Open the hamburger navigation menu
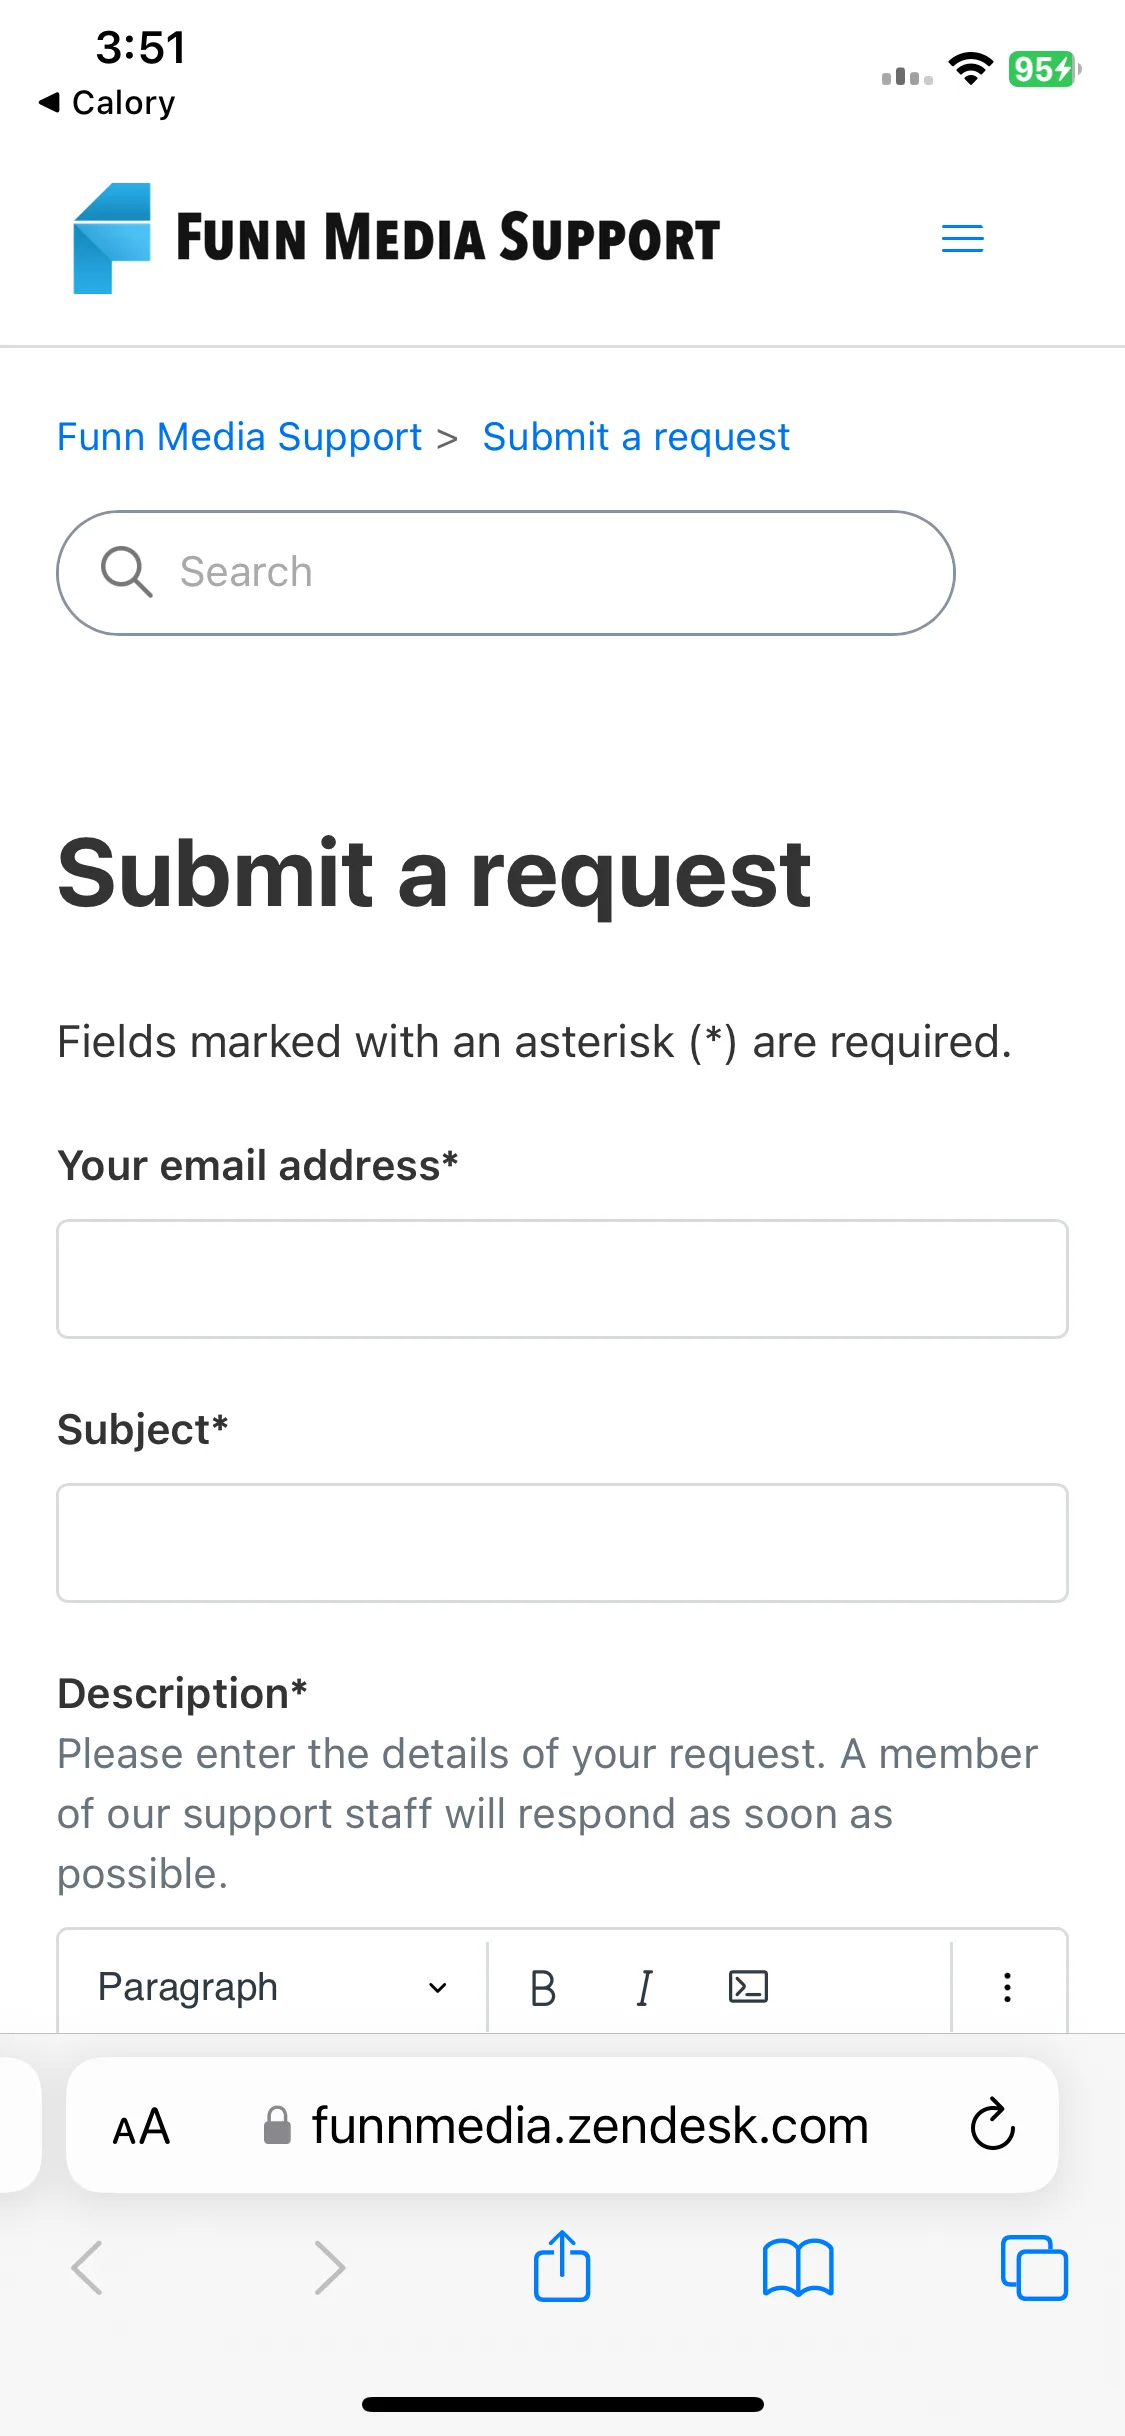 962,239
